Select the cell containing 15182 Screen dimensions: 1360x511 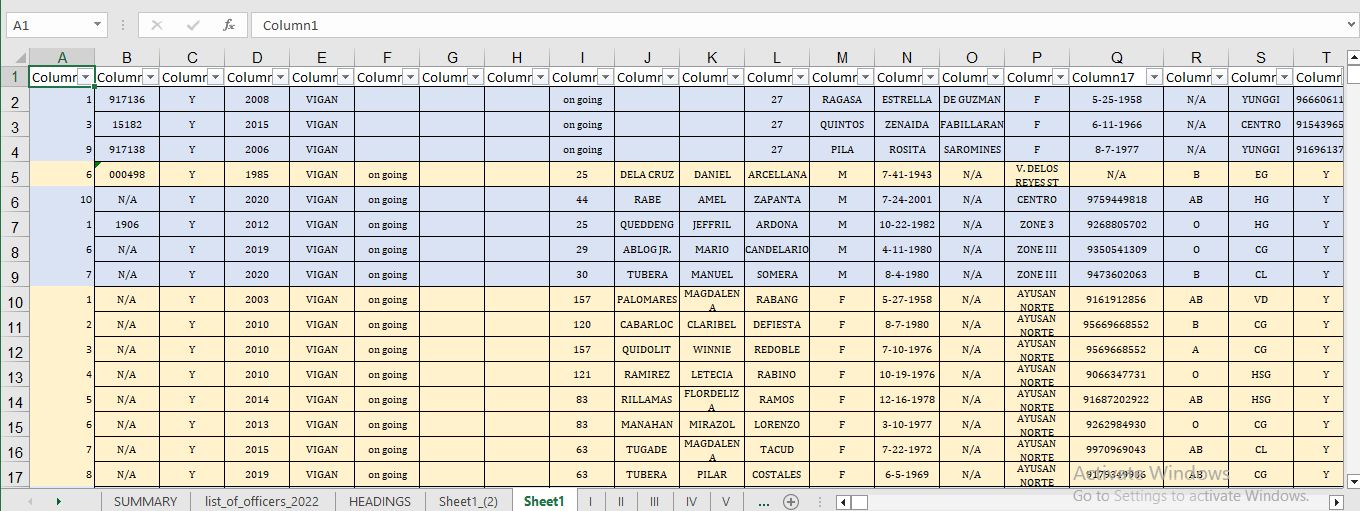(127, 125)
